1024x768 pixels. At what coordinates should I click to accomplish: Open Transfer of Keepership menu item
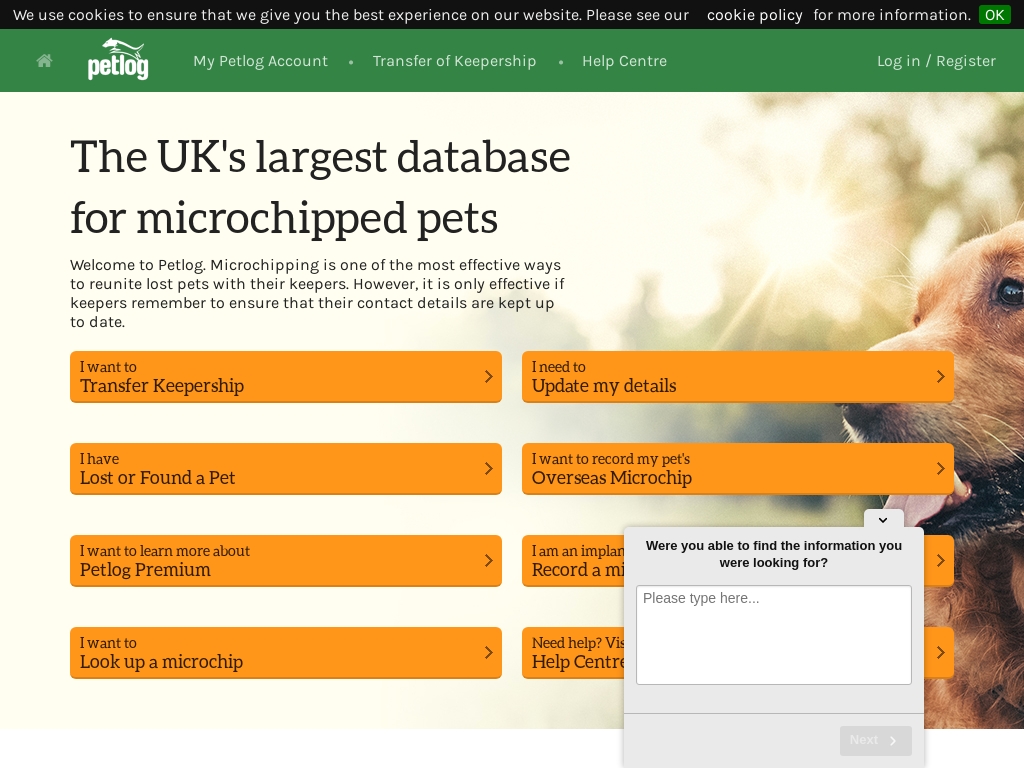coord(454,61)
